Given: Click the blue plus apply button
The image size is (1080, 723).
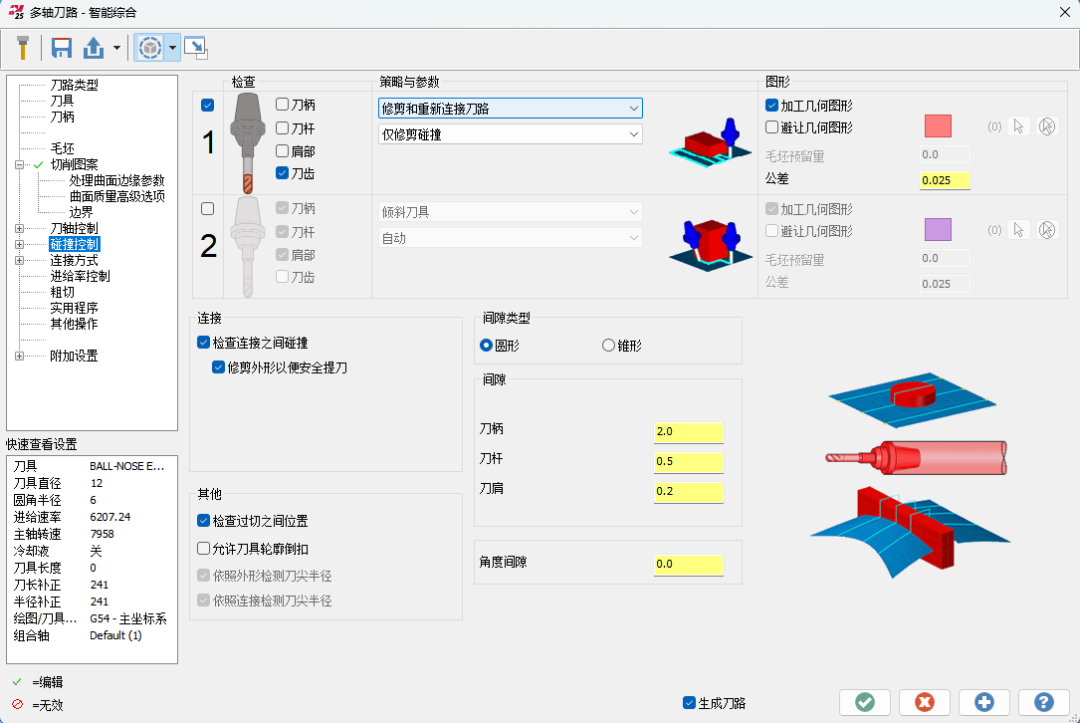Looking at the screenshot, I should tap(984, 702).
